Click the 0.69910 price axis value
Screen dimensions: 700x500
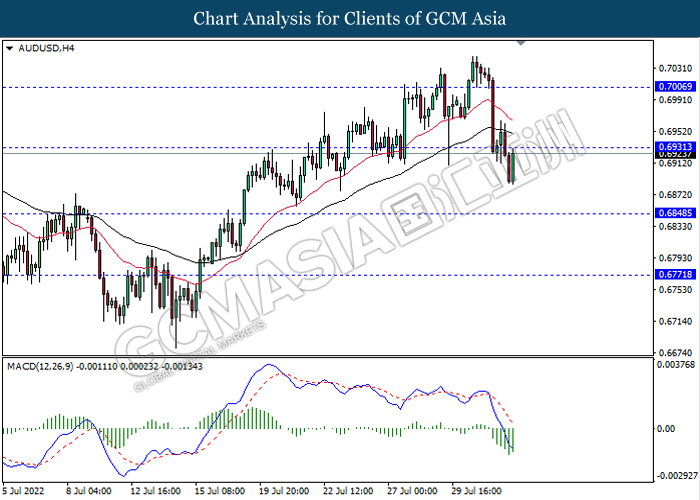point(675,100)
